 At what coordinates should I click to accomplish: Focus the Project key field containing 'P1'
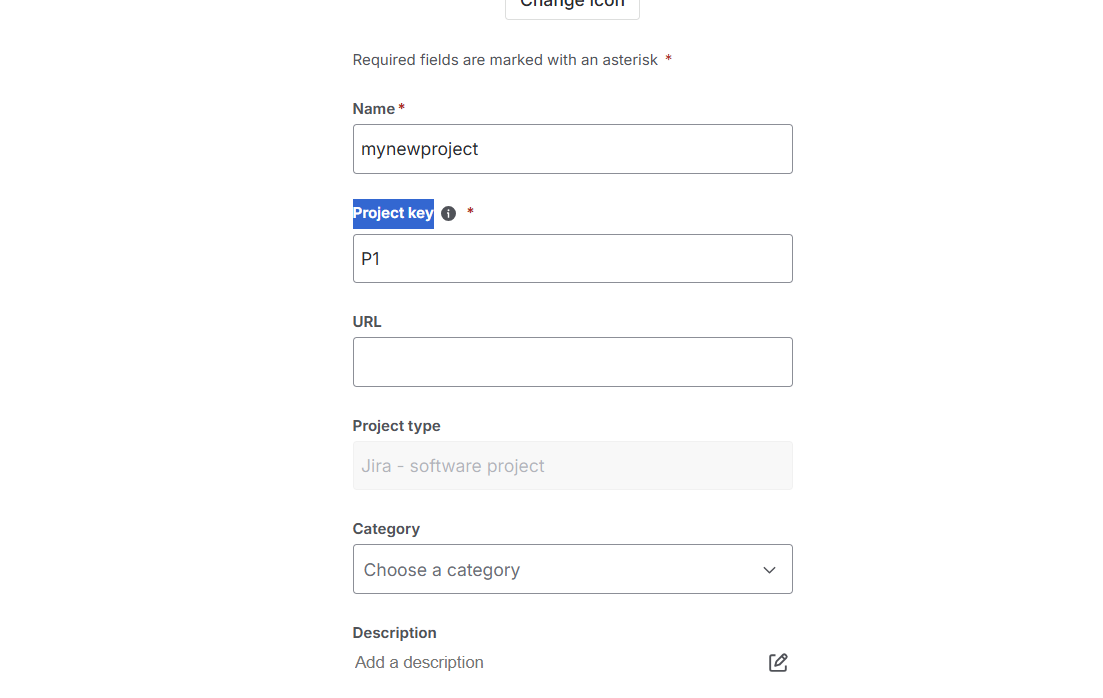coord(572,259)
